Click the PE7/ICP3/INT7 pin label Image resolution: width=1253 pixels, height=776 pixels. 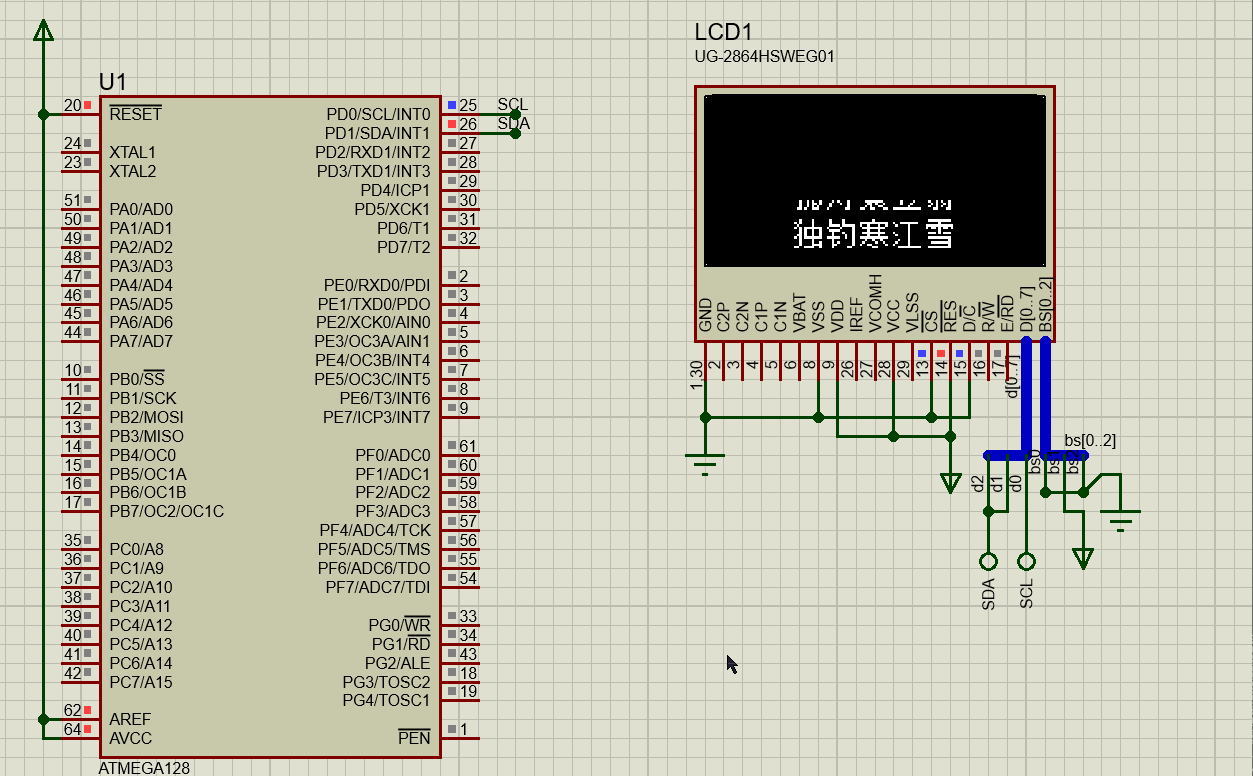(376, 417)
